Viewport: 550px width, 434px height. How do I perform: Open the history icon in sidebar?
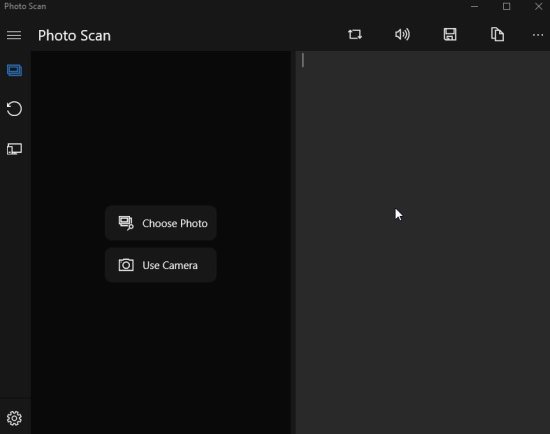coord(14,109)
